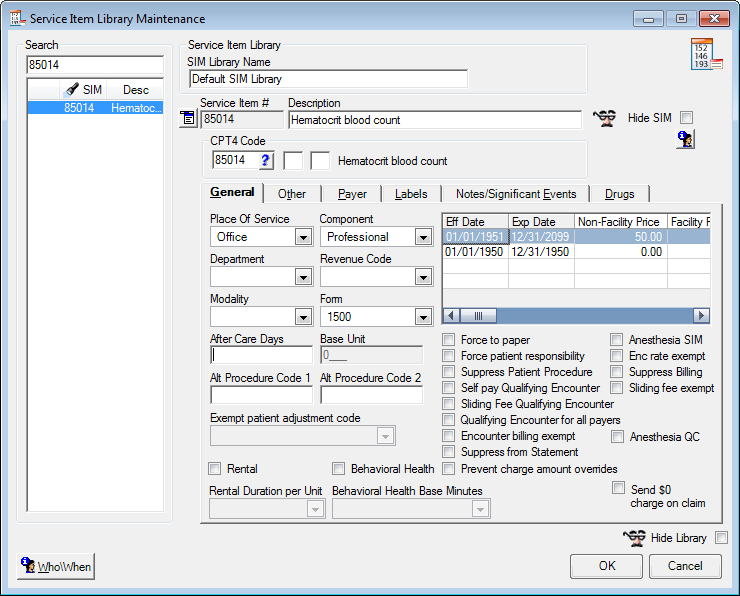The width and height of the screenshot is (740, 596).
Task: Switch to the Drugs tab
Action: click(x=620, y=194)
